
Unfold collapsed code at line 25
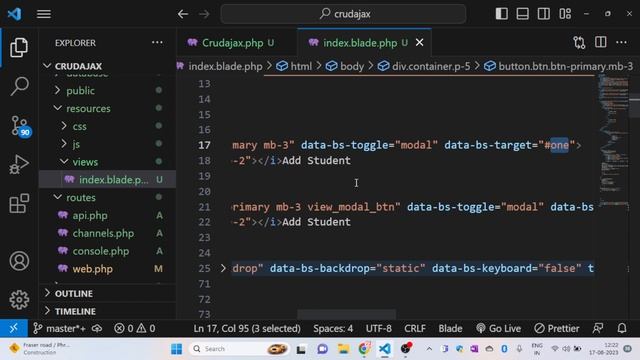223,268
